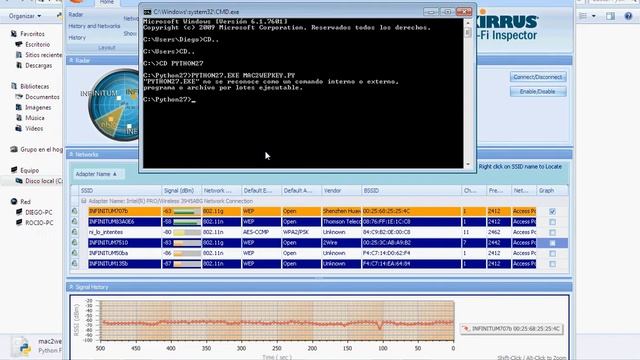Viewport: 640px width, 360px height.
Task: Click the Documentos library icon
Action: point(19,97)
